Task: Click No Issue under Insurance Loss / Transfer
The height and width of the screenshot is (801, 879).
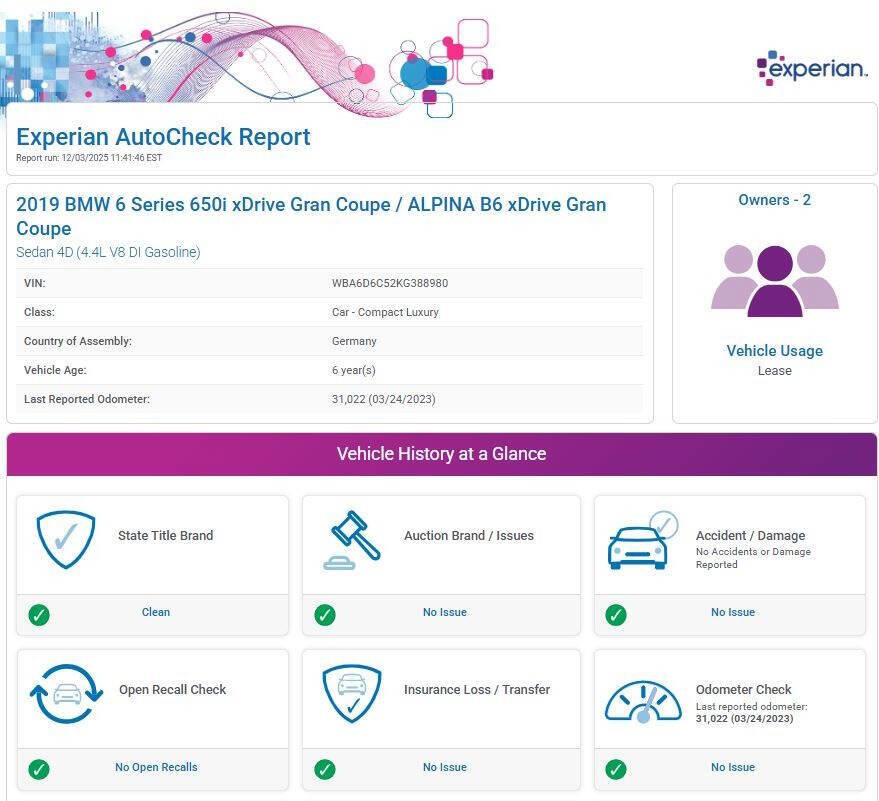Action: [444, 767]
